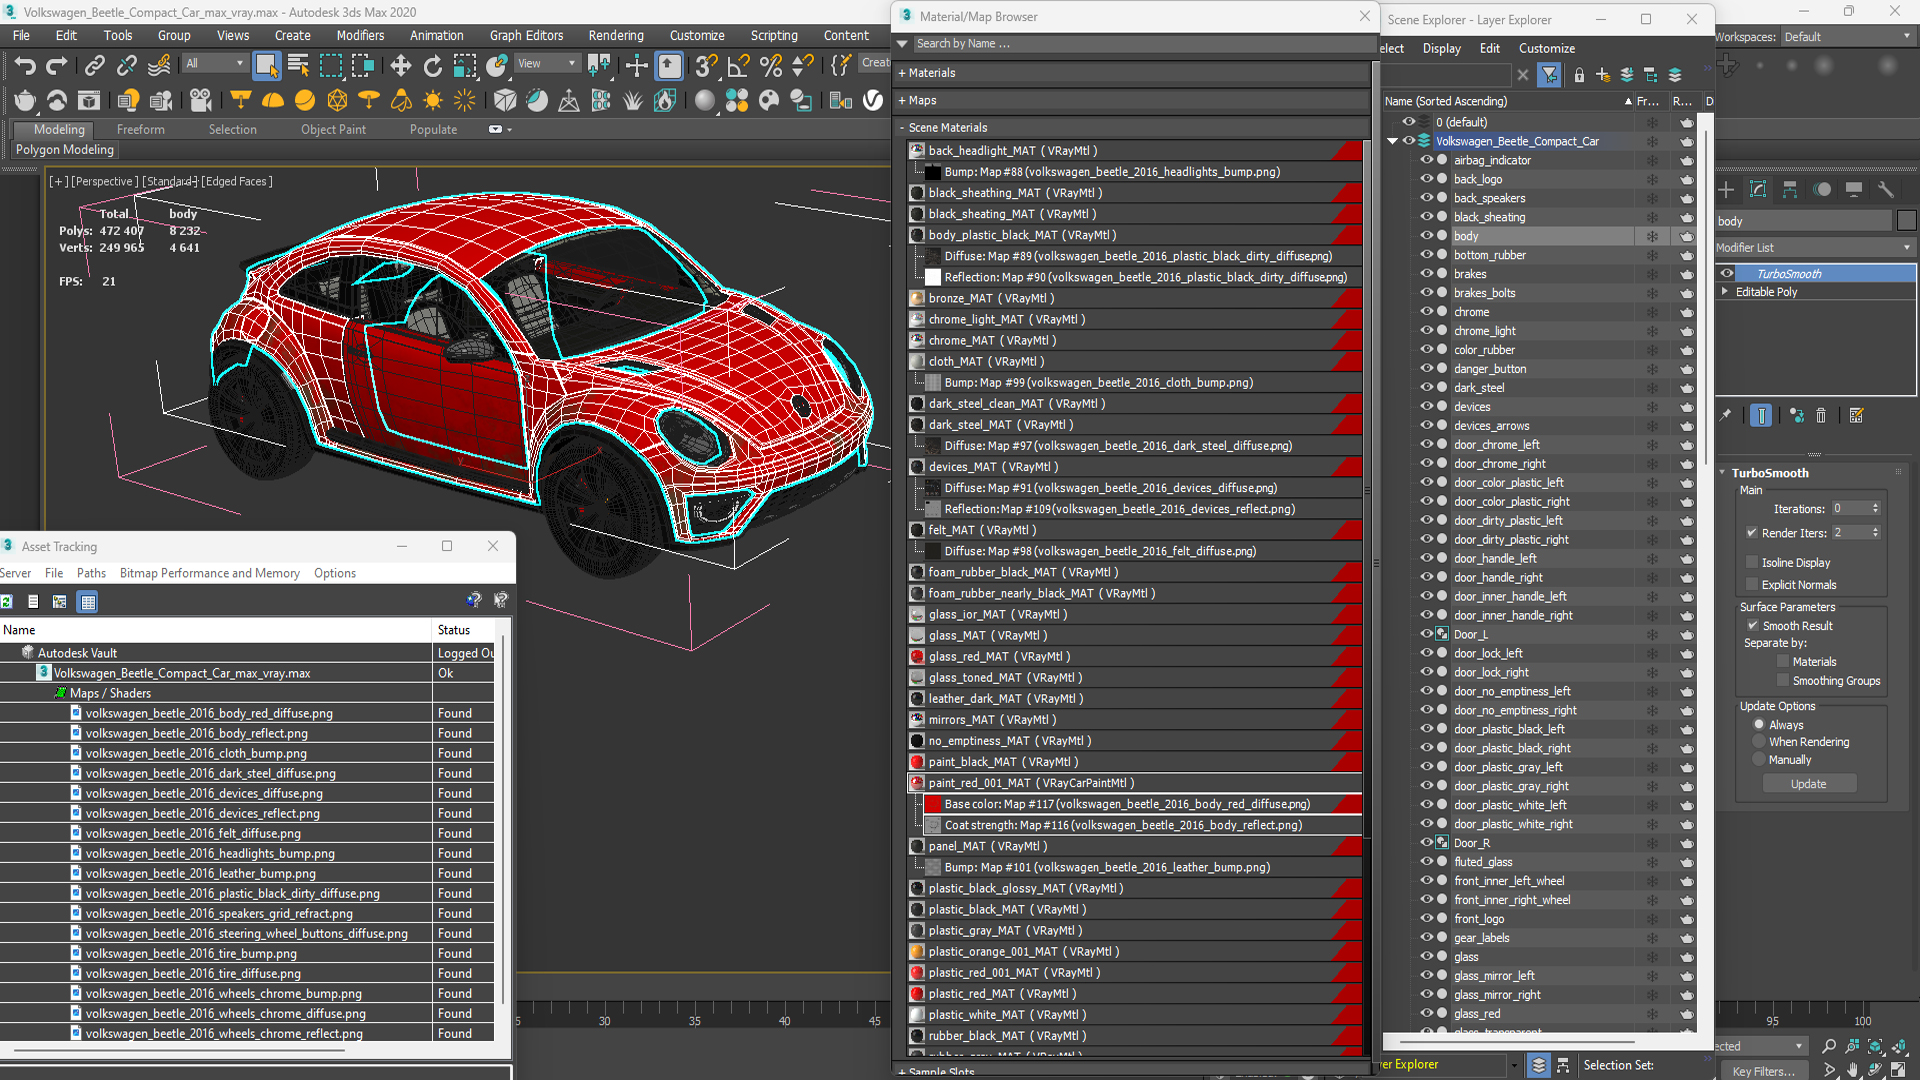Toggle the Smooth Result checkbox
Image resolution: width=1920 pixels, height=1080 pixels.
(x=1752, y=626)
